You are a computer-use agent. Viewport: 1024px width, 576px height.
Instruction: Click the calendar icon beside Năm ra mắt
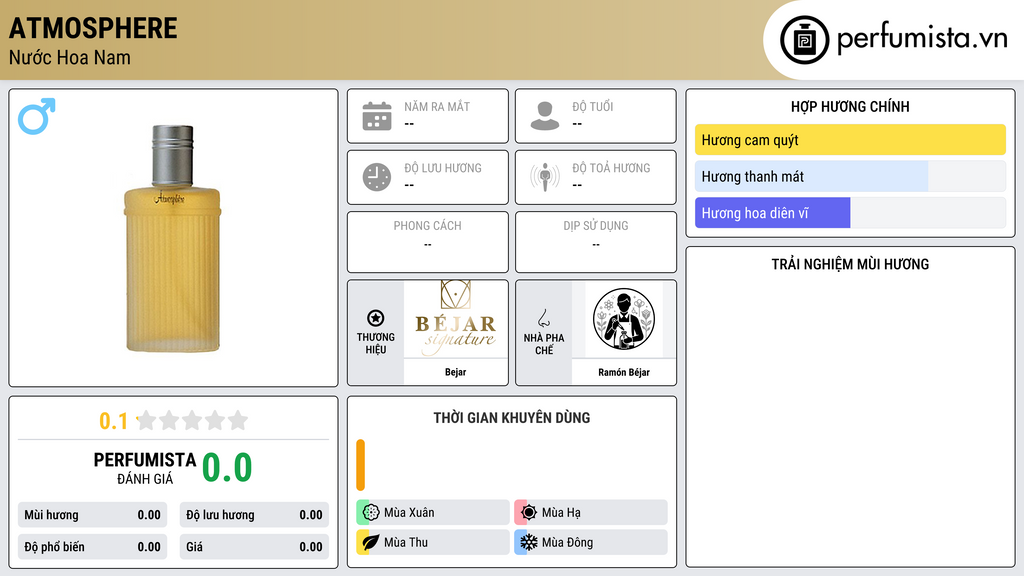(x=377, y=116)
